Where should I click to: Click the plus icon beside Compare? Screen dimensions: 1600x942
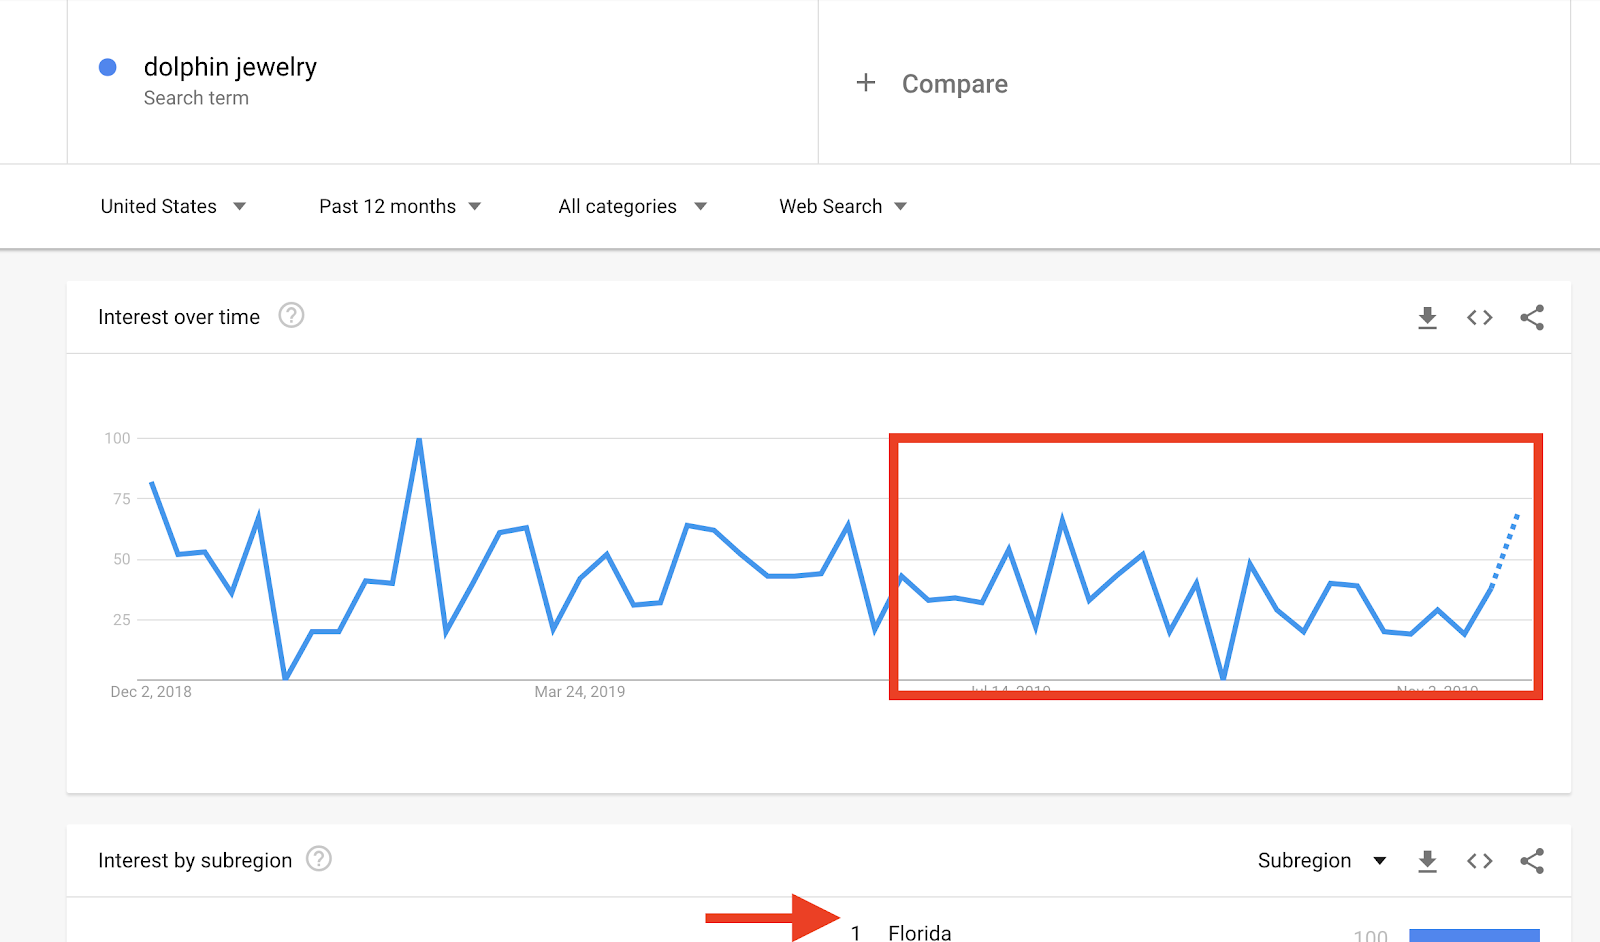pos(866,83)
